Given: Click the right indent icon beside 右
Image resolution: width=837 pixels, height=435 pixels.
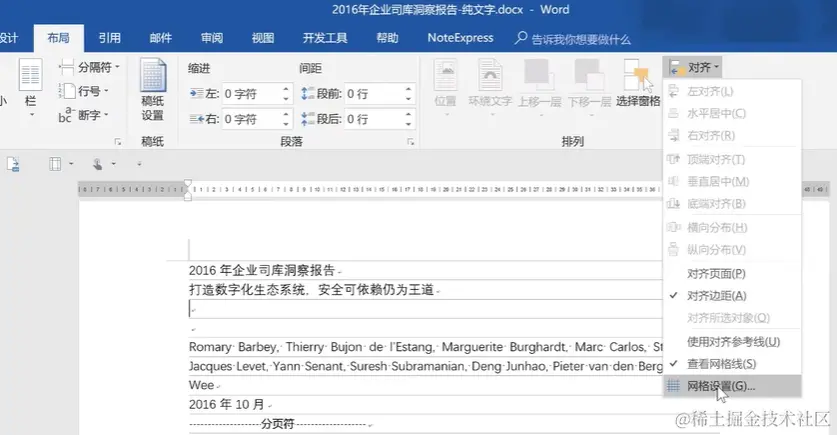Looking at the screenshot, I should (196, 118).
